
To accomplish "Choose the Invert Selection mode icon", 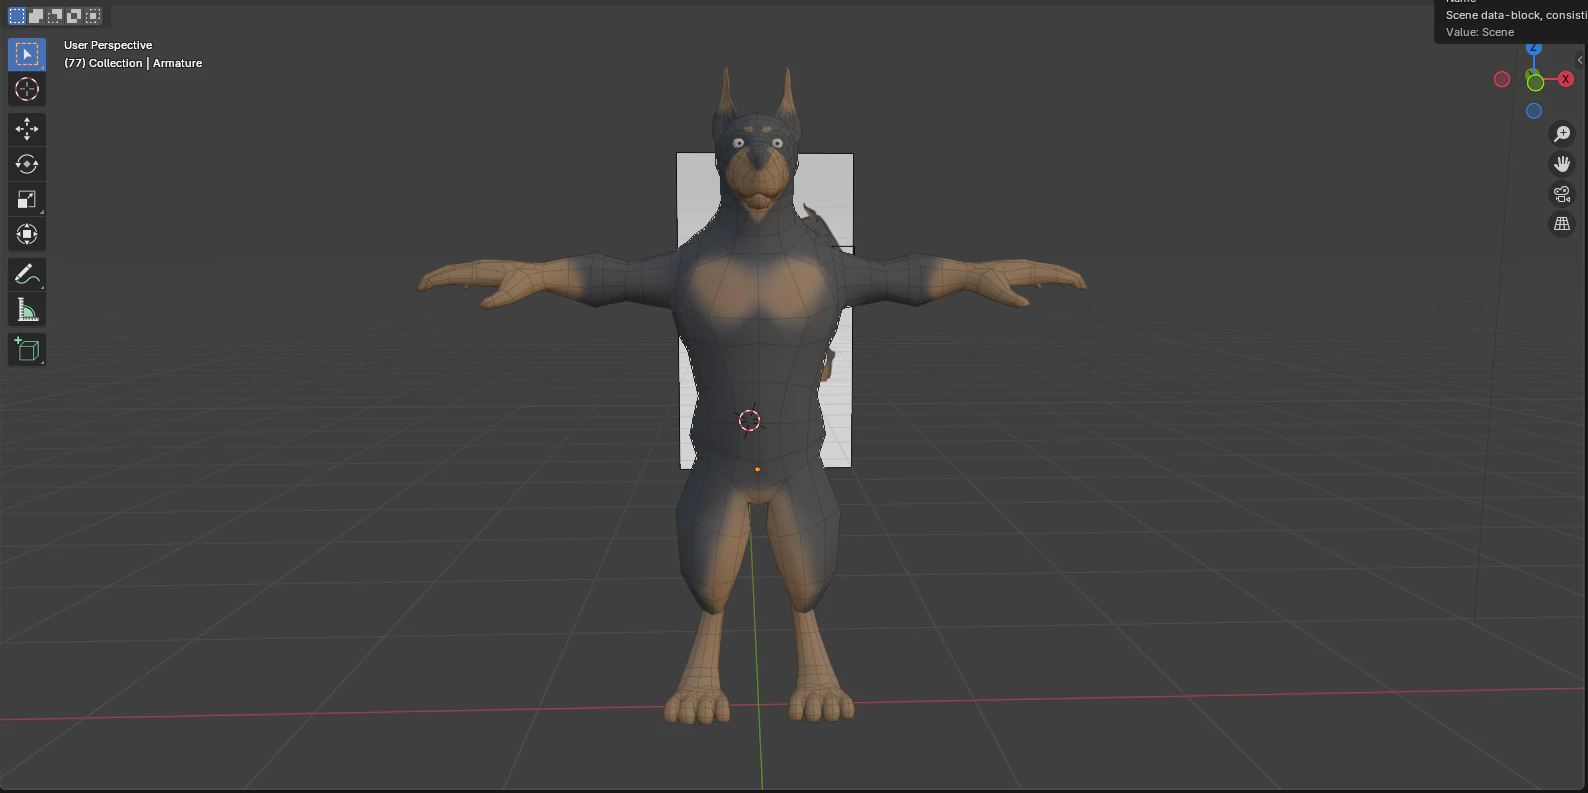I will 74,16.
